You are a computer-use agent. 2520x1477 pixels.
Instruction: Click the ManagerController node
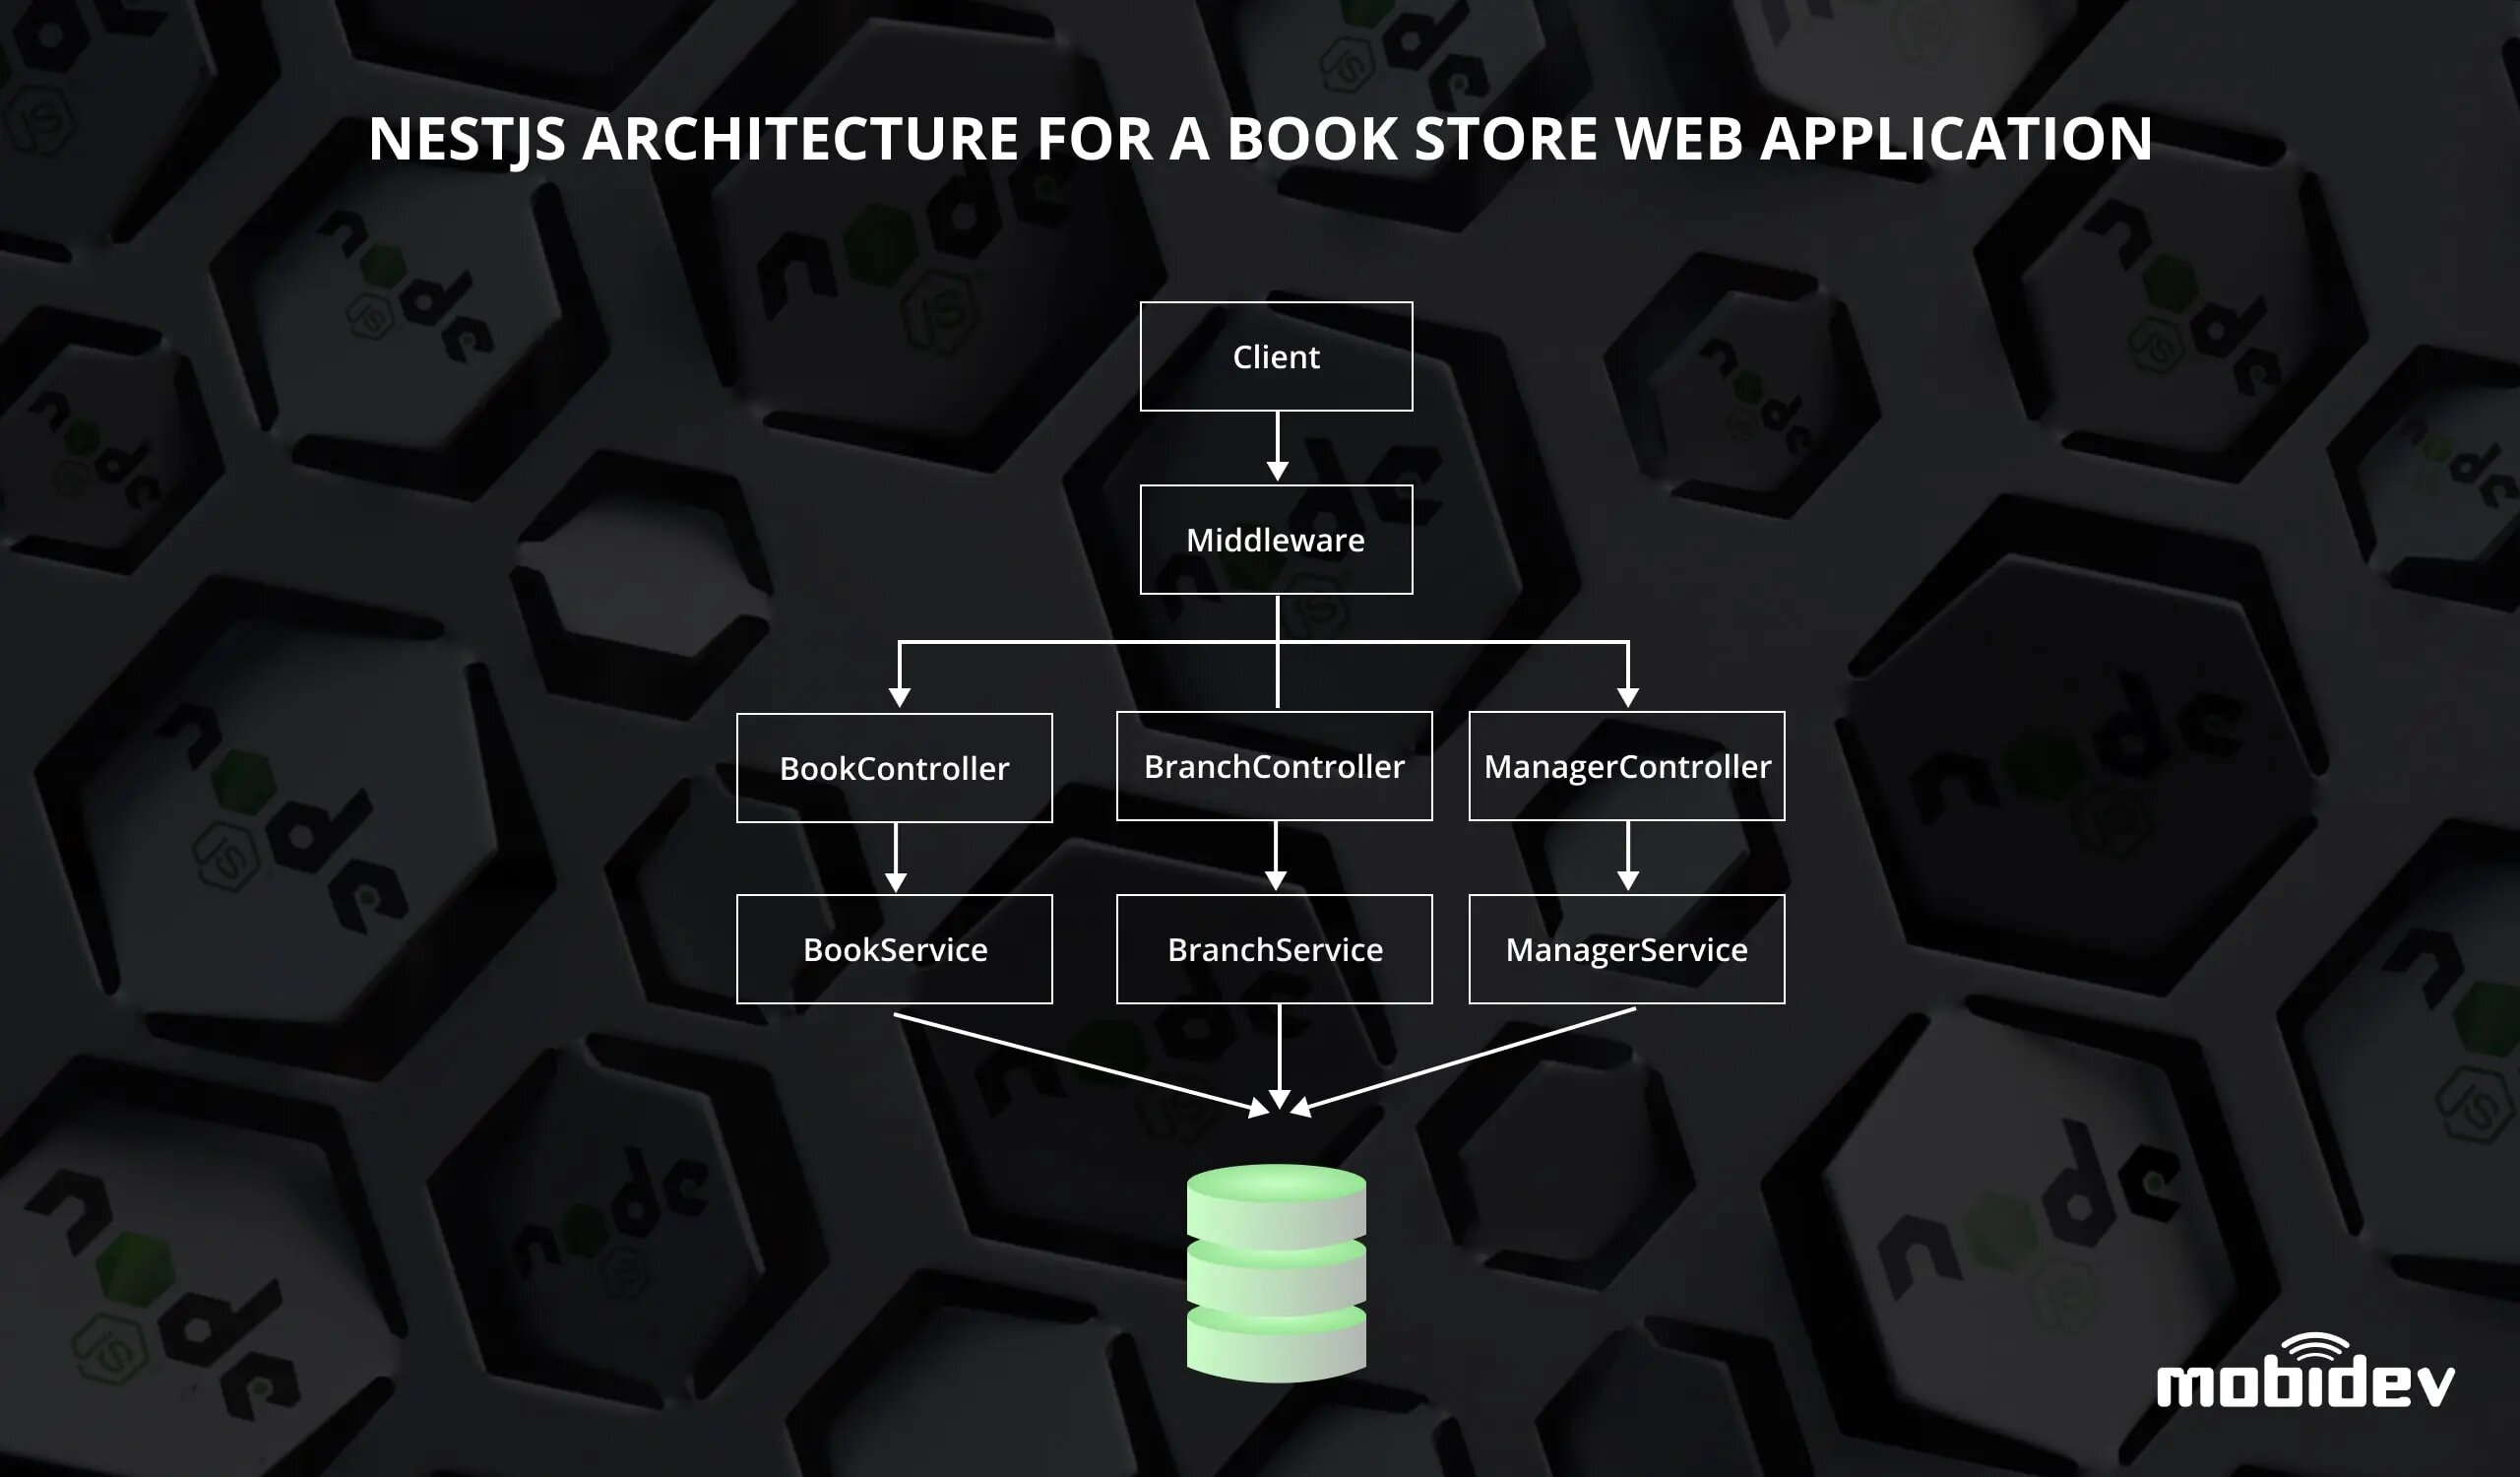click(1627, 766)
